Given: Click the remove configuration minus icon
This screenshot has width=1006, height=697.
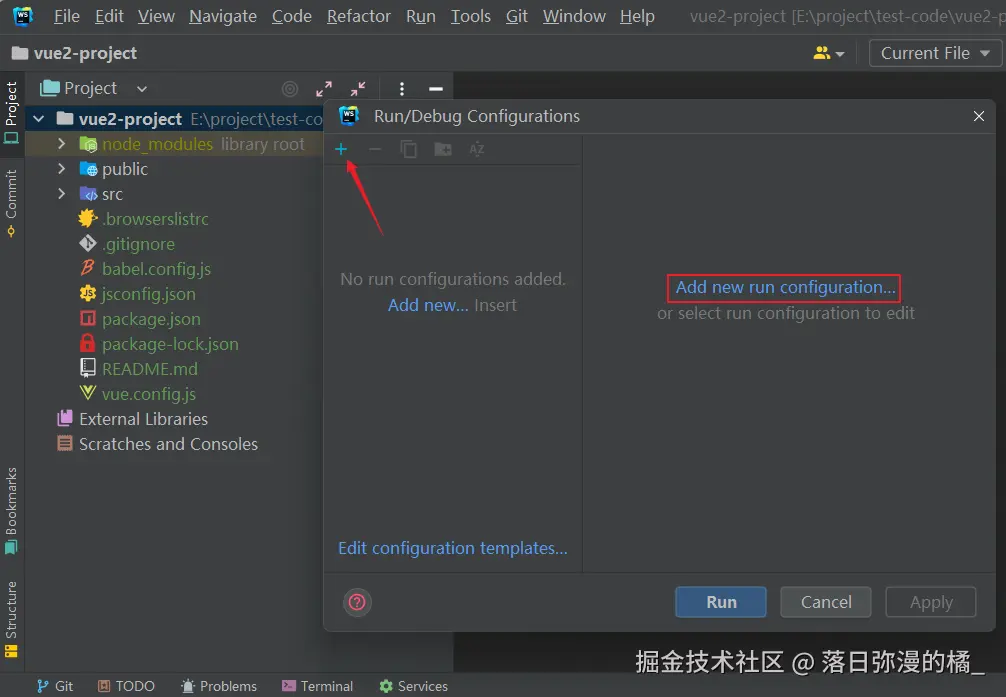Looking at the screenshot, I should [375, 148].
